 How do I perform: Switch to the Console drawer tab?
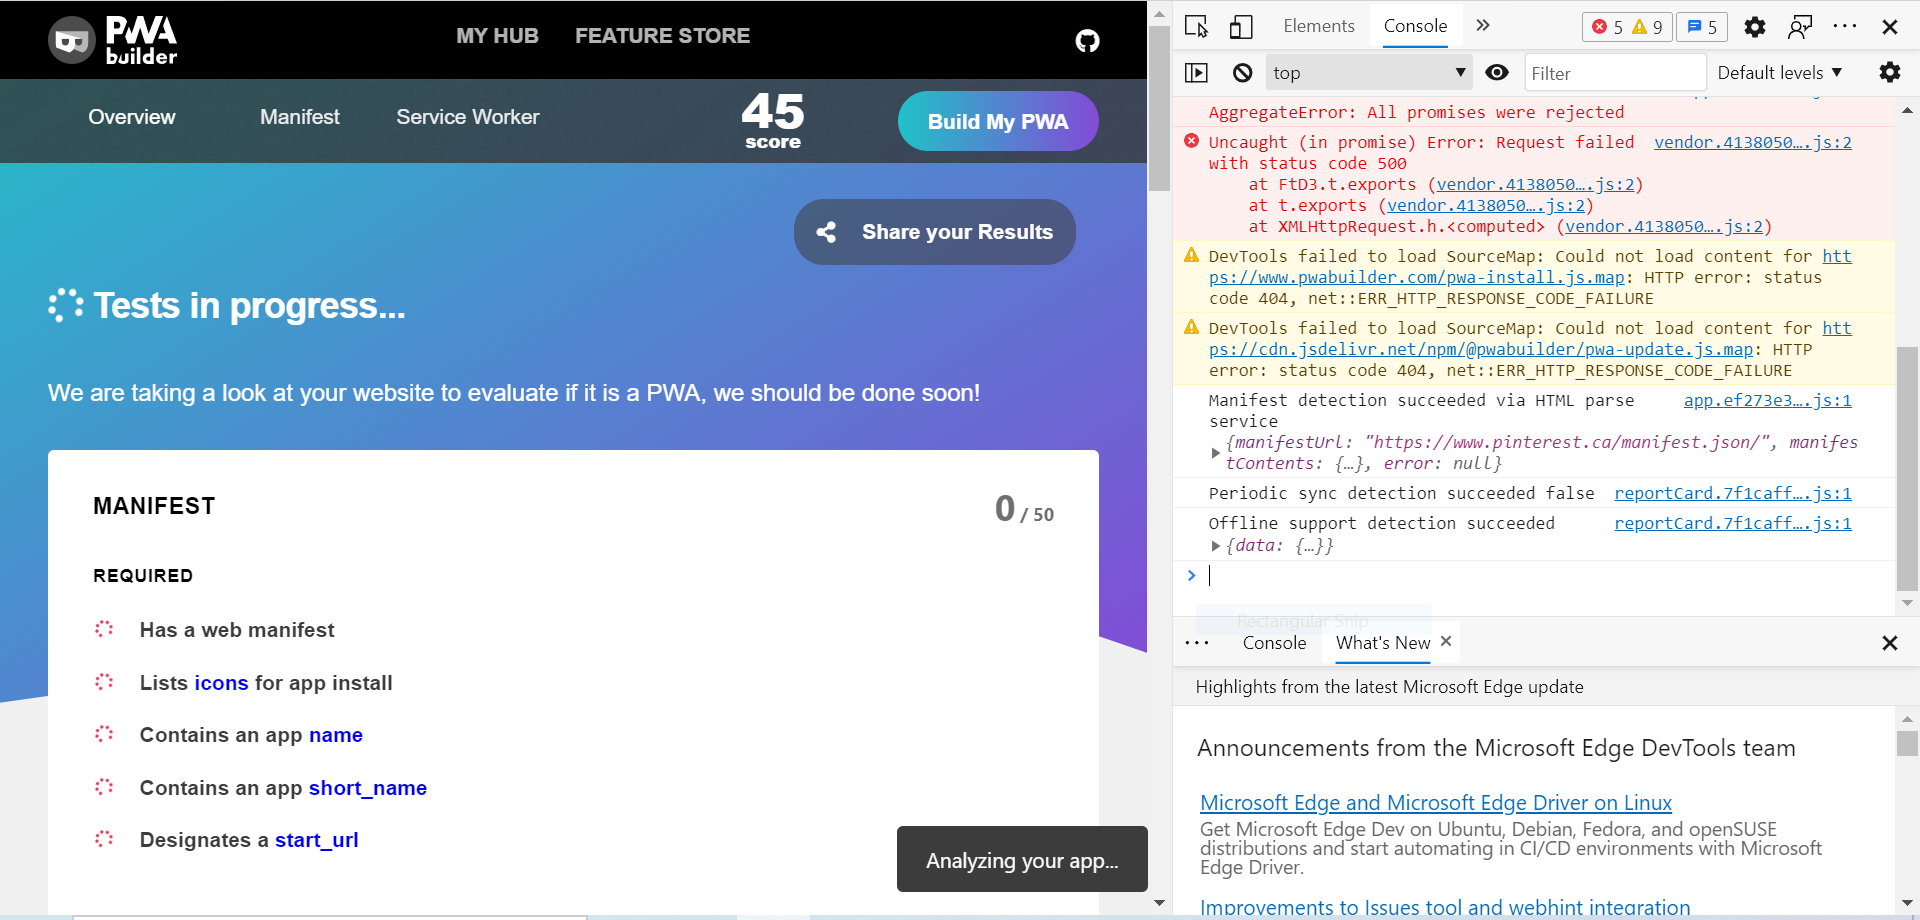coord(1273,643)
